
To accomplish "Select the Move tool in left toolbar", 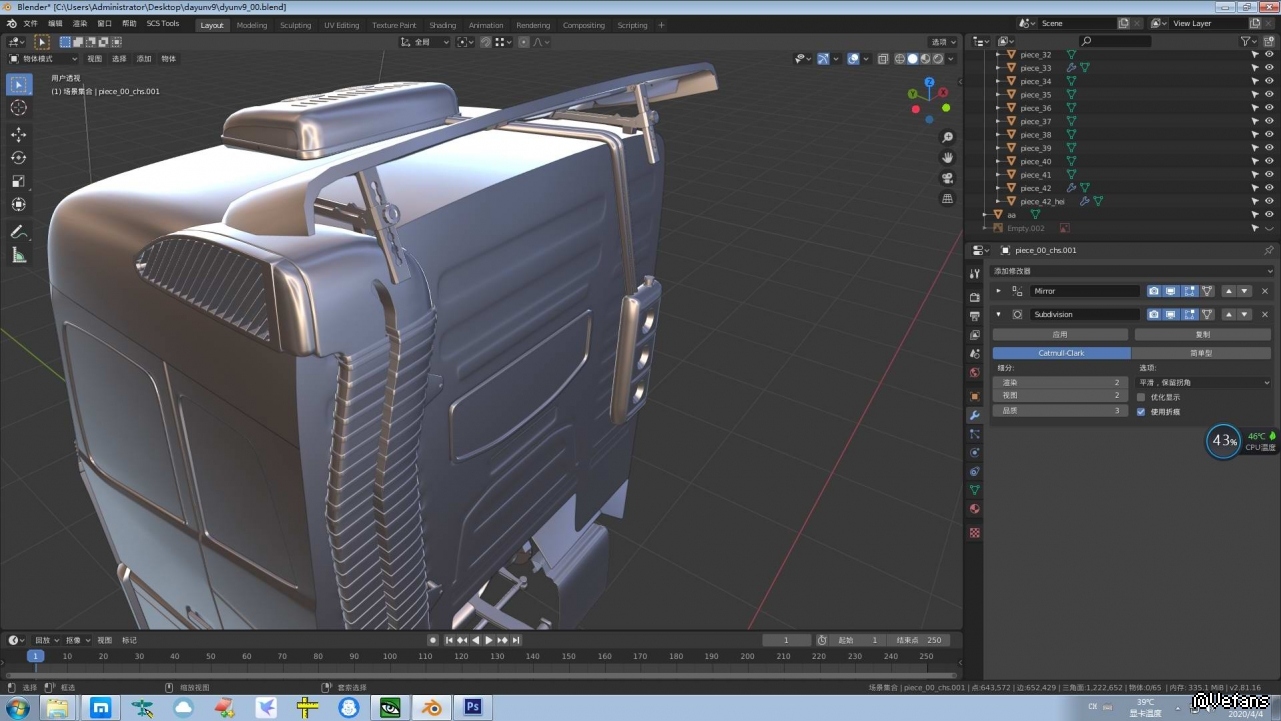I will (x=18, y=134).
